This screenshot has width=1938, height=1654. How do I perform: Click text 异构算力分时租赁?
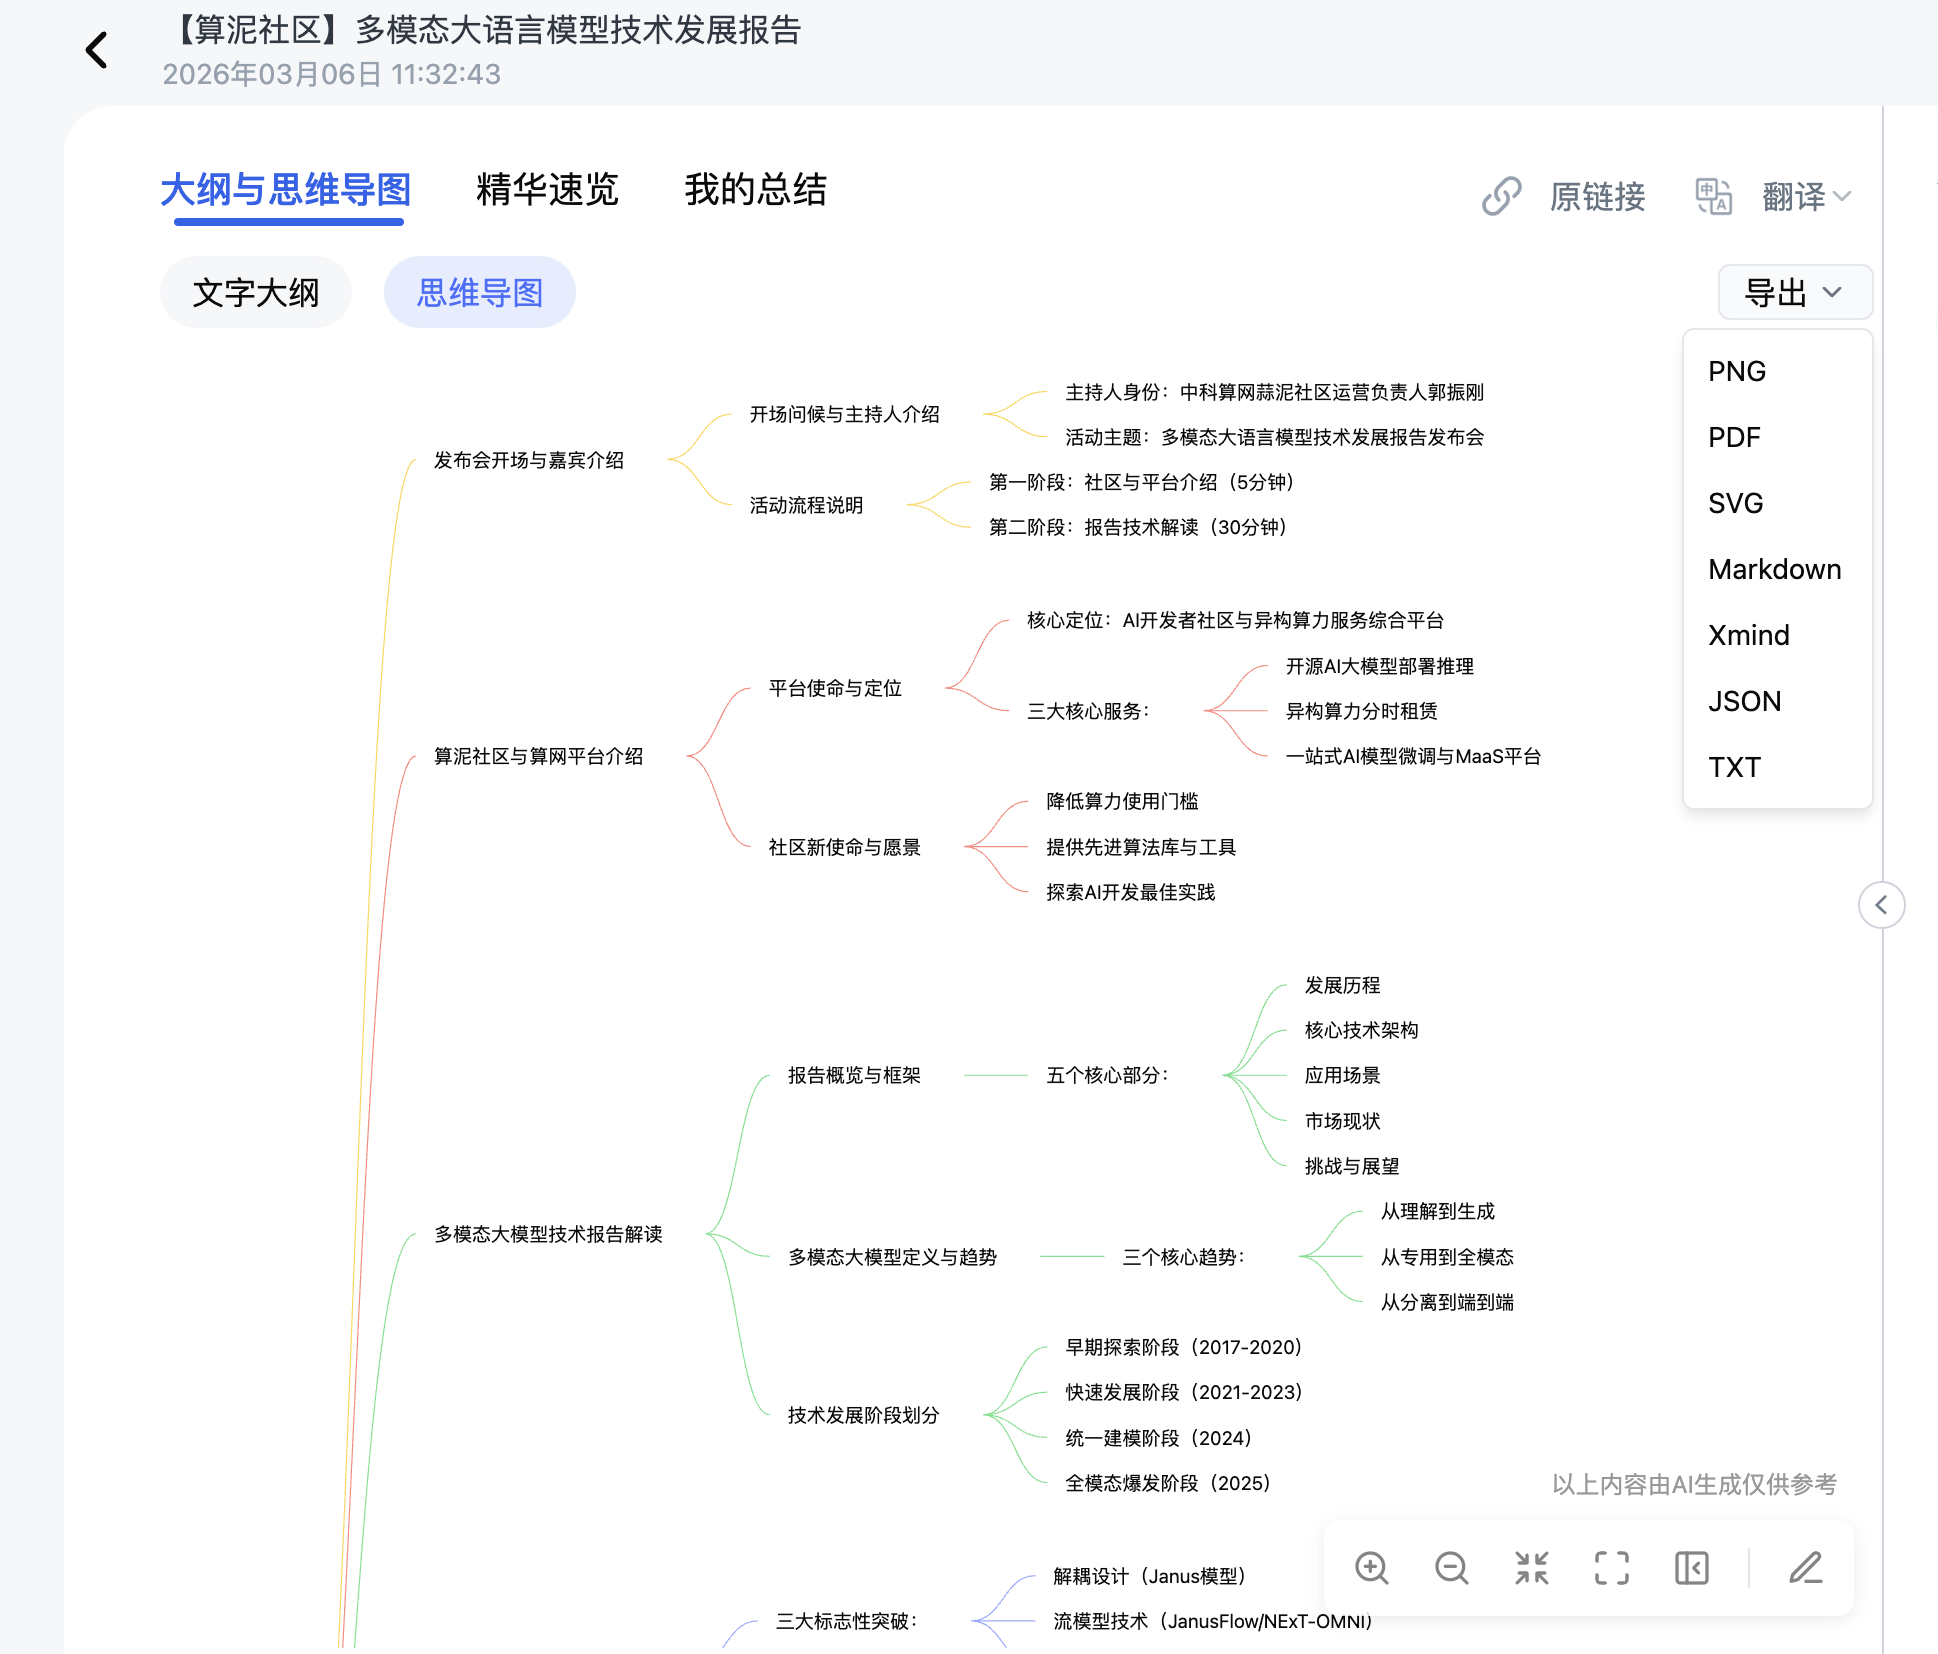point(1361,711)
